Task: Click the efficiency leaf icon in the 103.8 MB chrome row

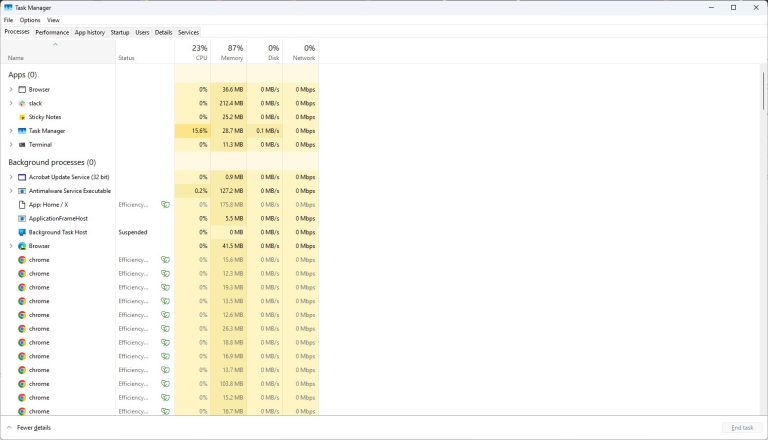Action: (x=166, y=384)
